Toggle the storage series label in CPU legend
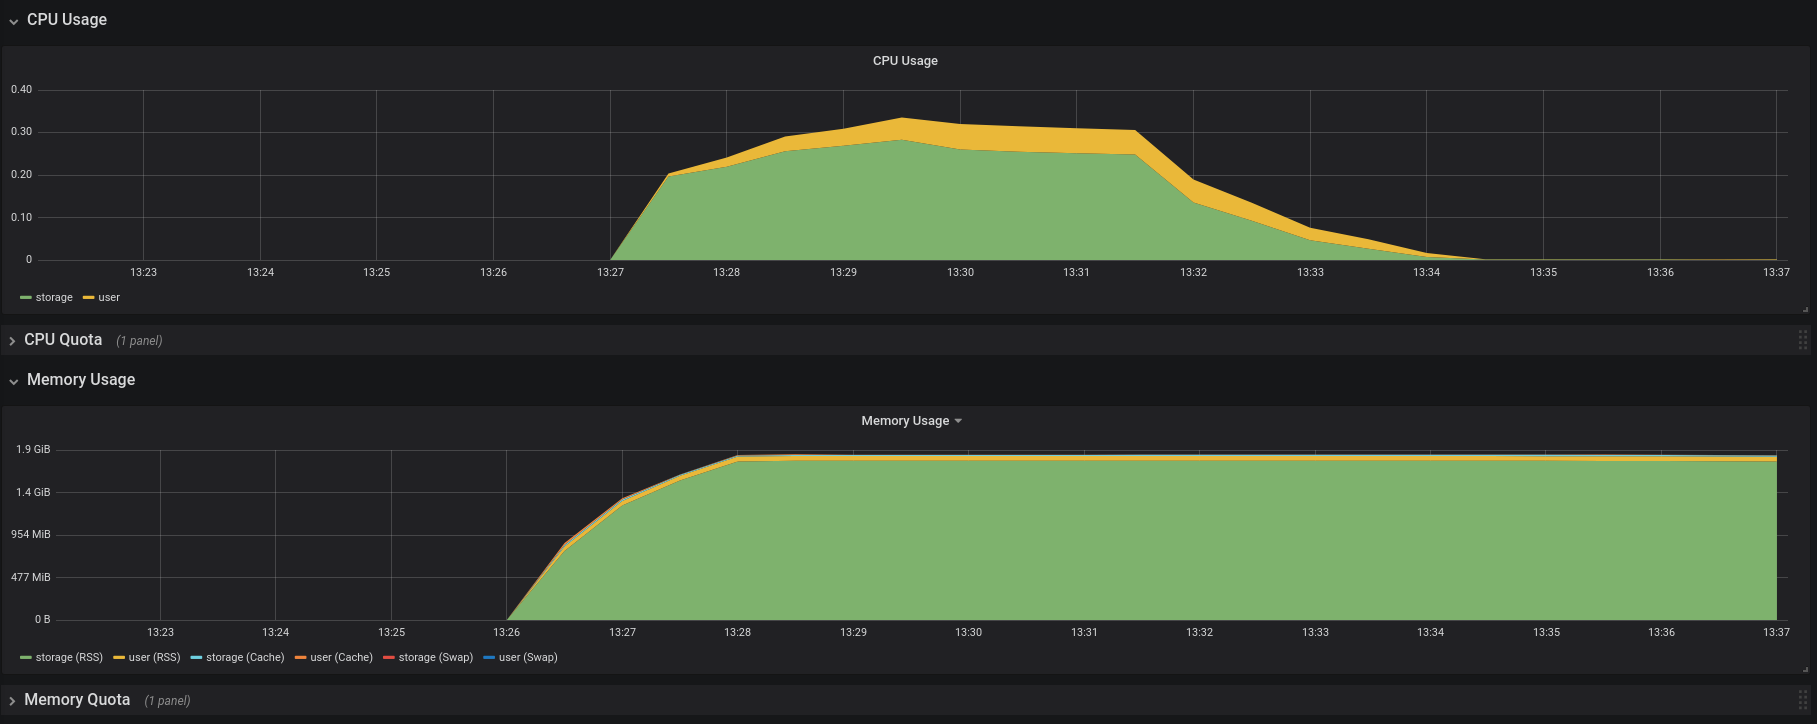 pyautogui.click(x=54, y=298)
